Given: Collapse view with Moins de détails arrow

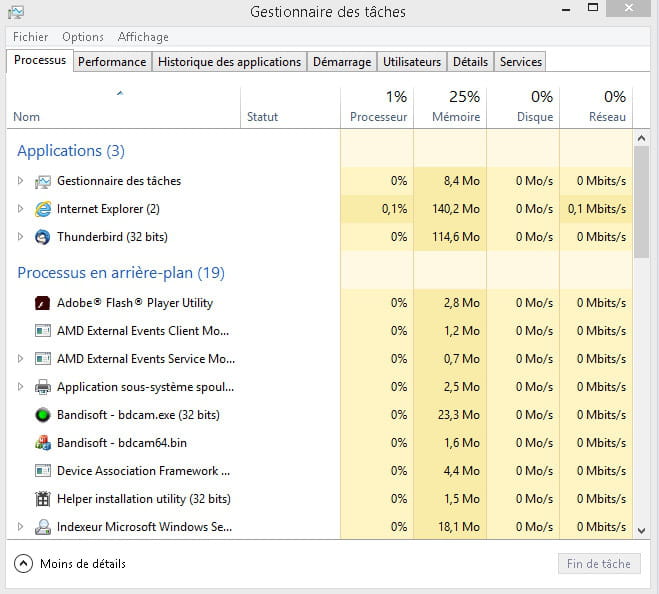Looking at the screenshot, I should [x=24, y=564].
